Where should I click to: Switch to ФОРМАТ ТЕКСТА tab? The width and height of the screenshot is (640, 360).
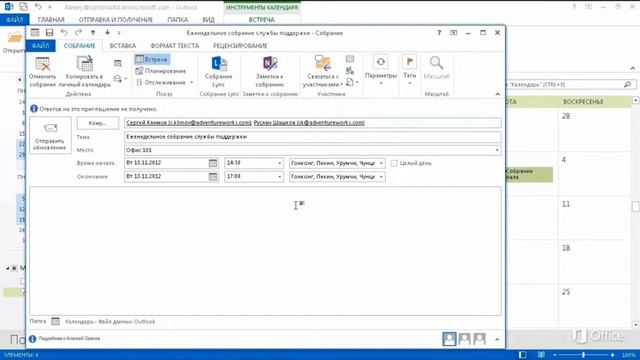click(175, 46)
